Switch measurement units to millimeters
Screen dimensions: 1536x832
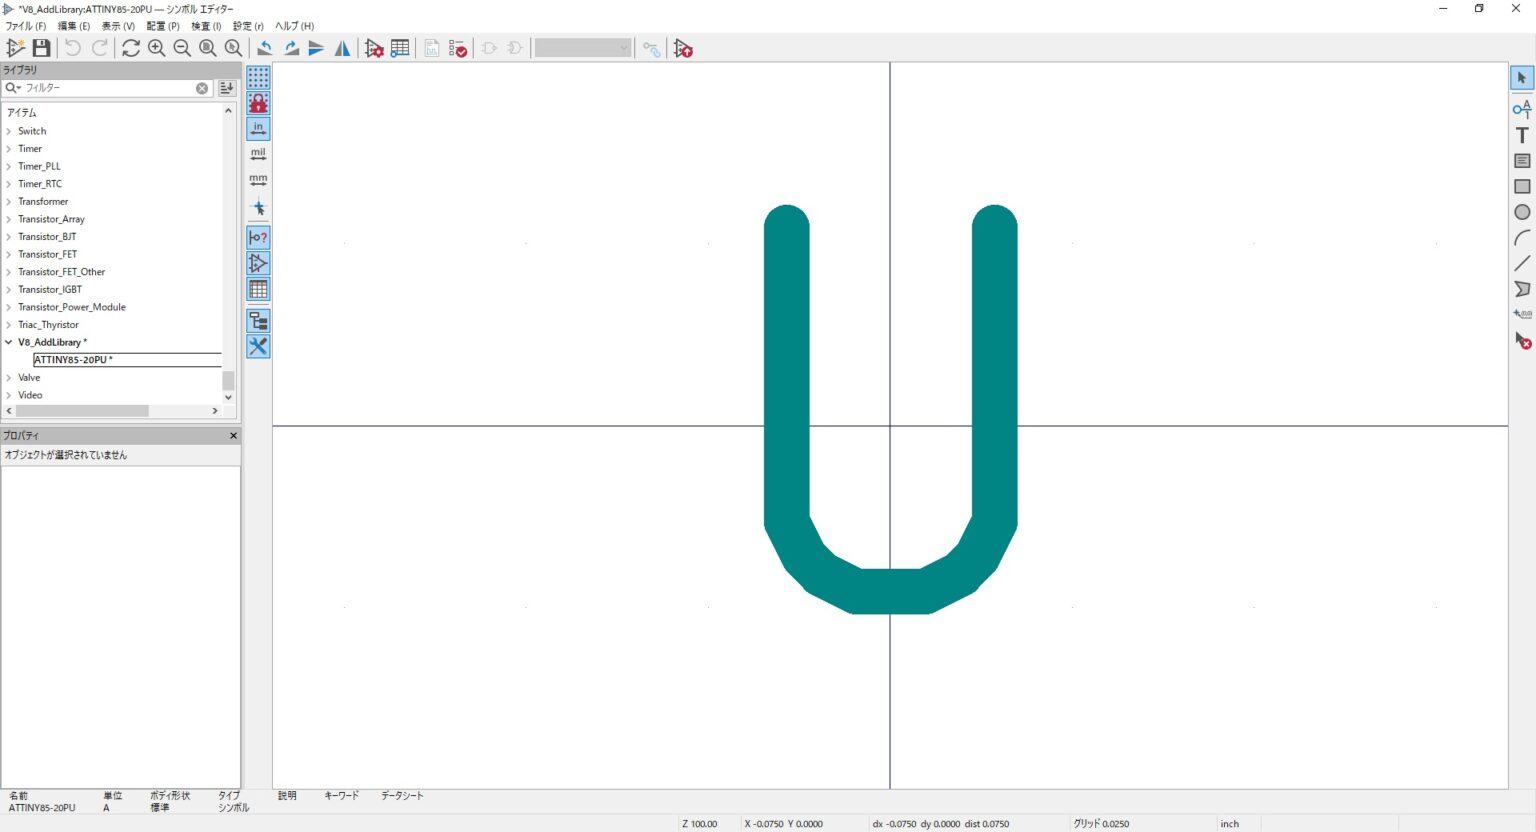(x=258, y=179)
